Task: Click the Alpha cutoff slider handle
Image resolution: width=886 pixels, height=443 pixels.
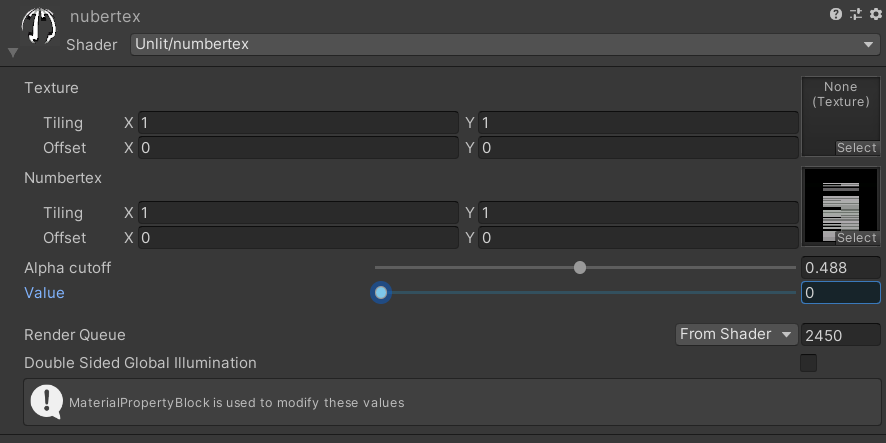Action: 580,267
